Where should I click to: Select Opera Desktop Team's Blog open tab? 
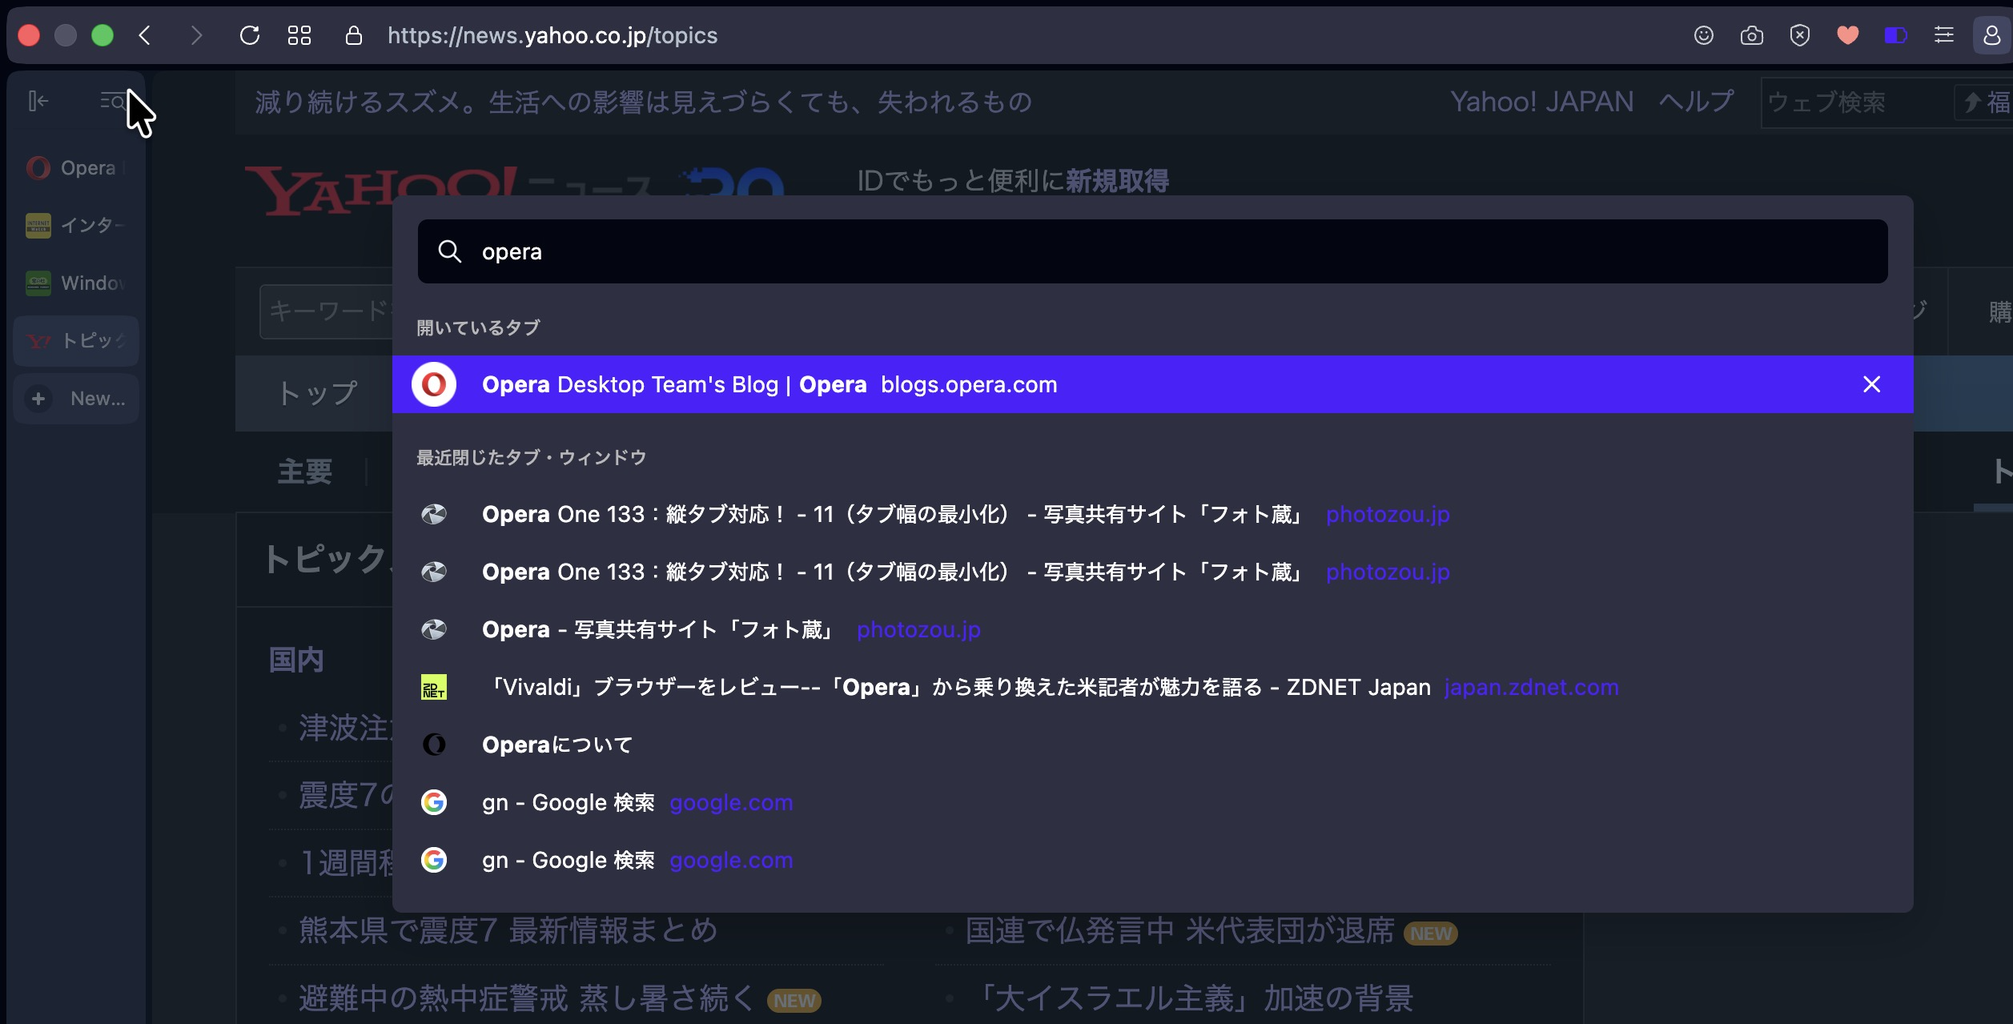[x=1152, y=384]
